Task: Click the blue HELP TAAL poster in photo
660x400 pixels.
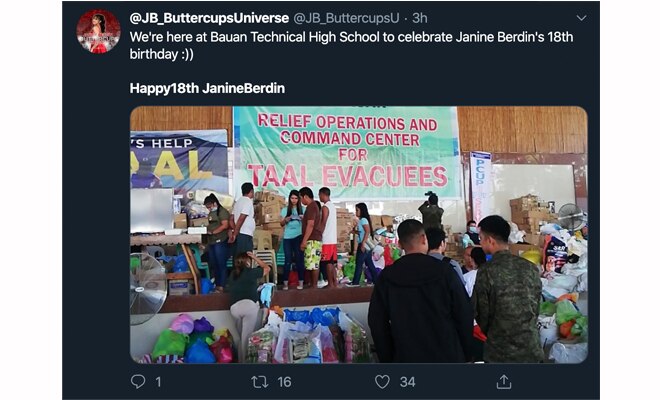Action: pos(179,160)
